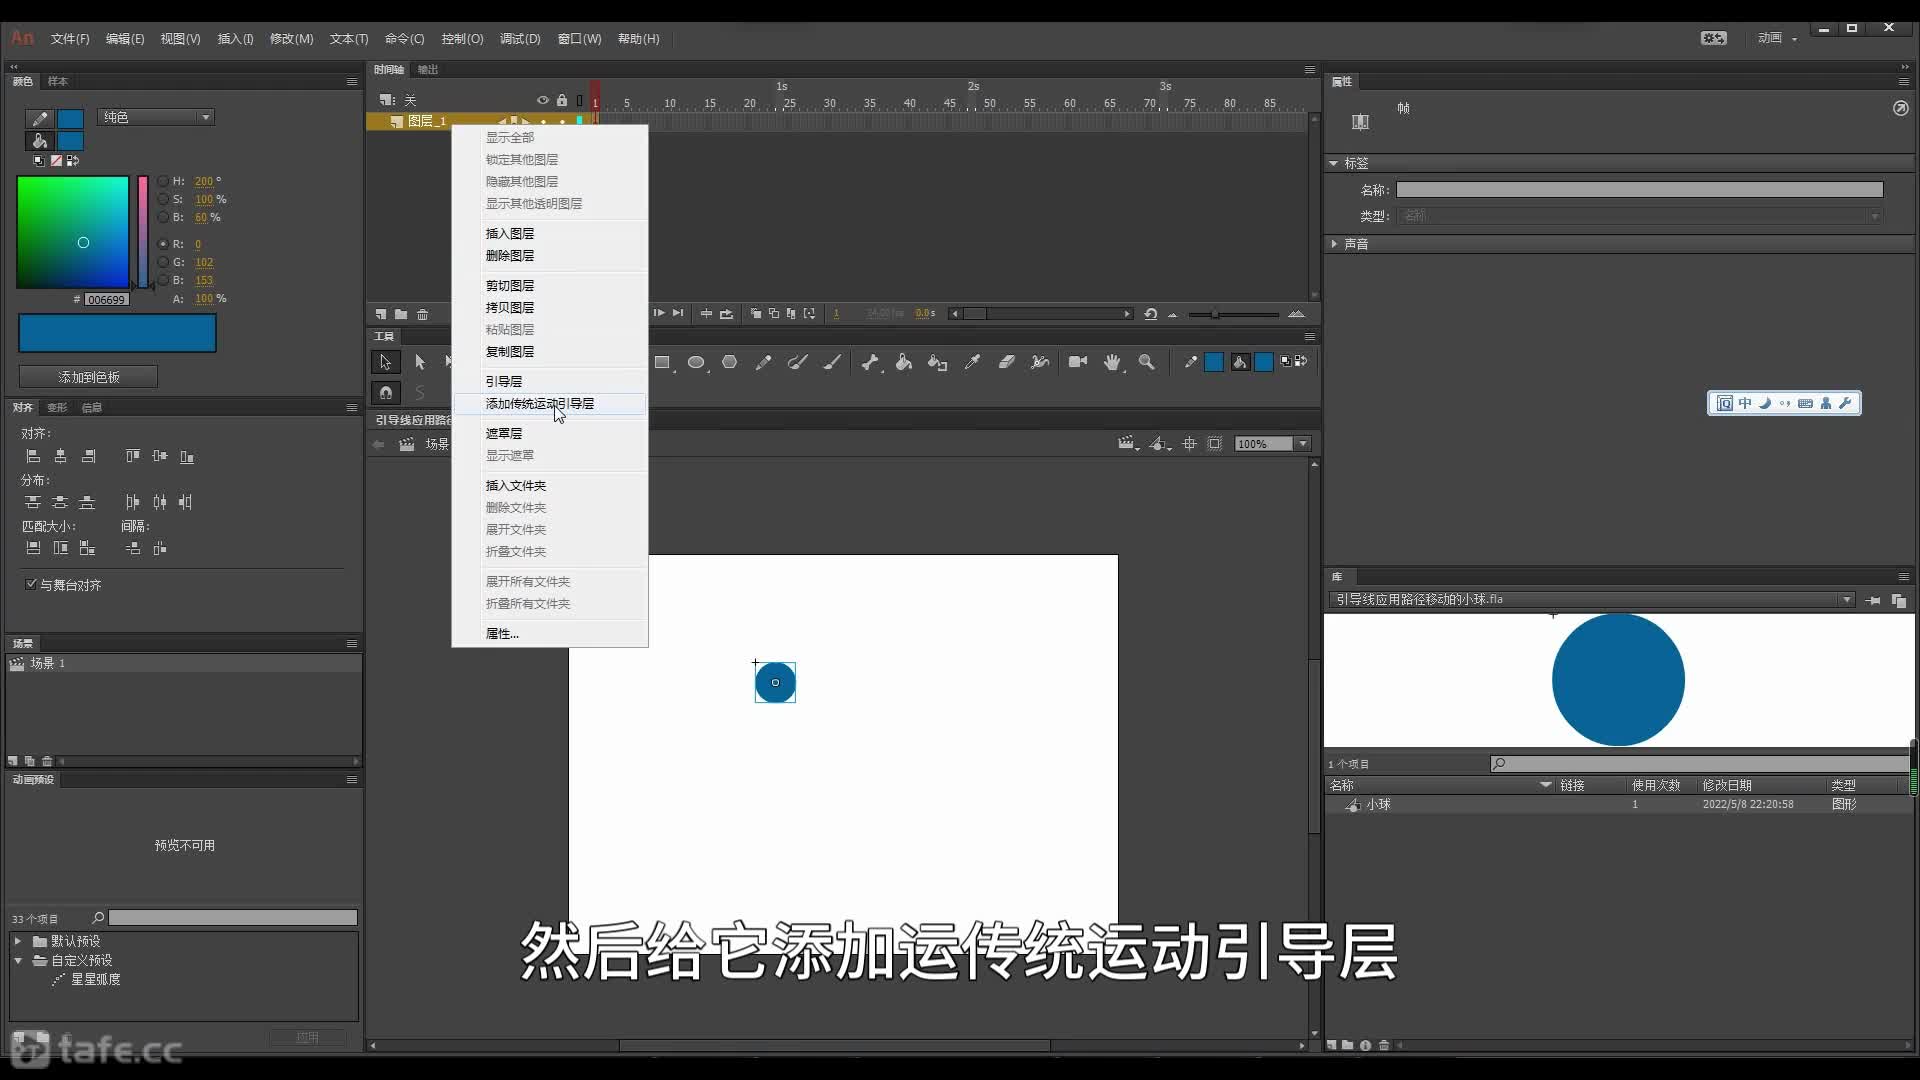Open the 文件(F) menu
The width and height of the screenshot is (1920, 1080).
tap(70, 39)
